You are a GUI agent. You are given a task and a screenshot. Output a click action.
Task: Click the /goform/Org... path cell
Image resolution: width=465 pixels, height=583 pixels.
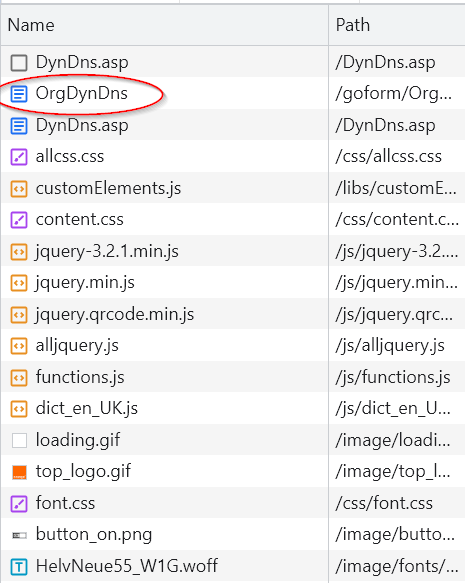click(x=397, y=94)
